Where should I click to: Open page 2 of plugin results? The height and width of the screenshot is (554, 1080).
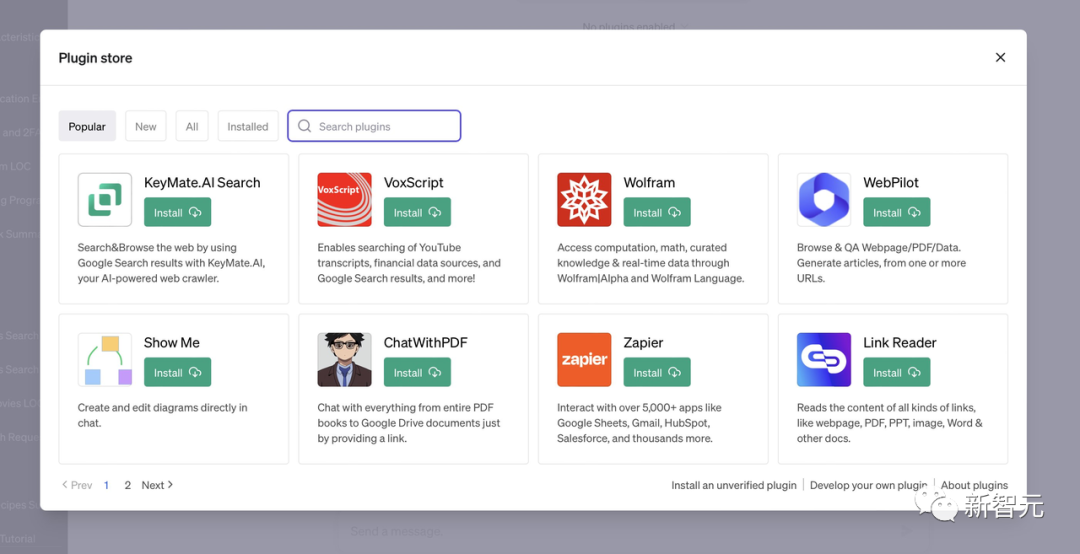(x=128, y=485)
